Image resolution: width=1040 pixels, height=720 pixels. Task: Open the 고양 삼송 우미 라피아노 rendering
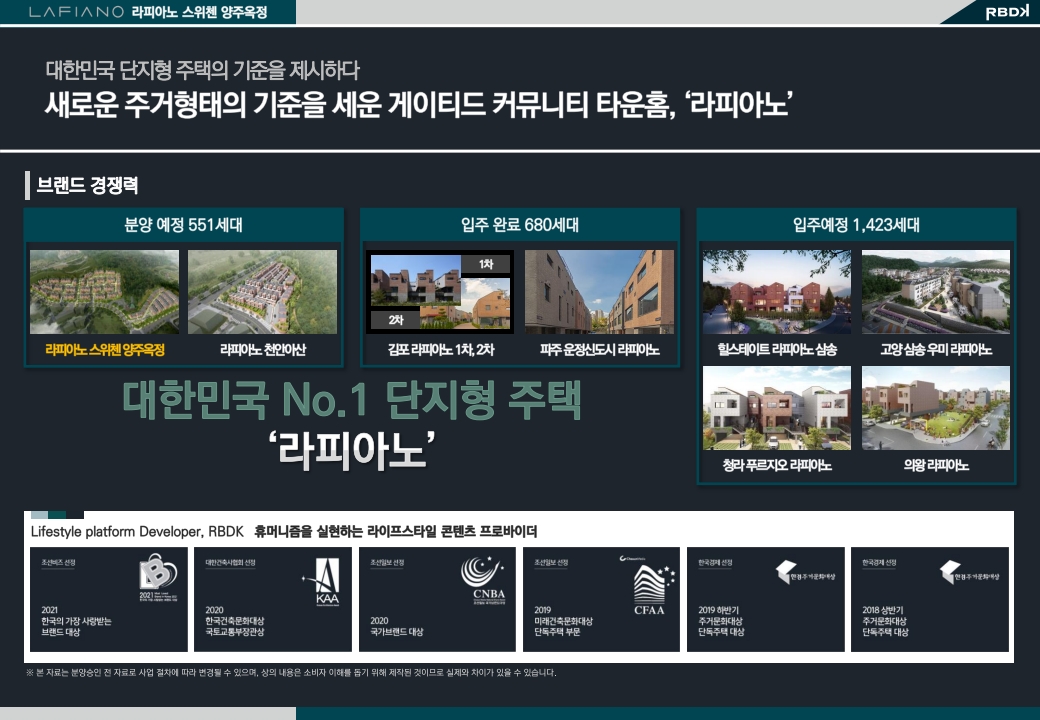(x=936, y=292)
